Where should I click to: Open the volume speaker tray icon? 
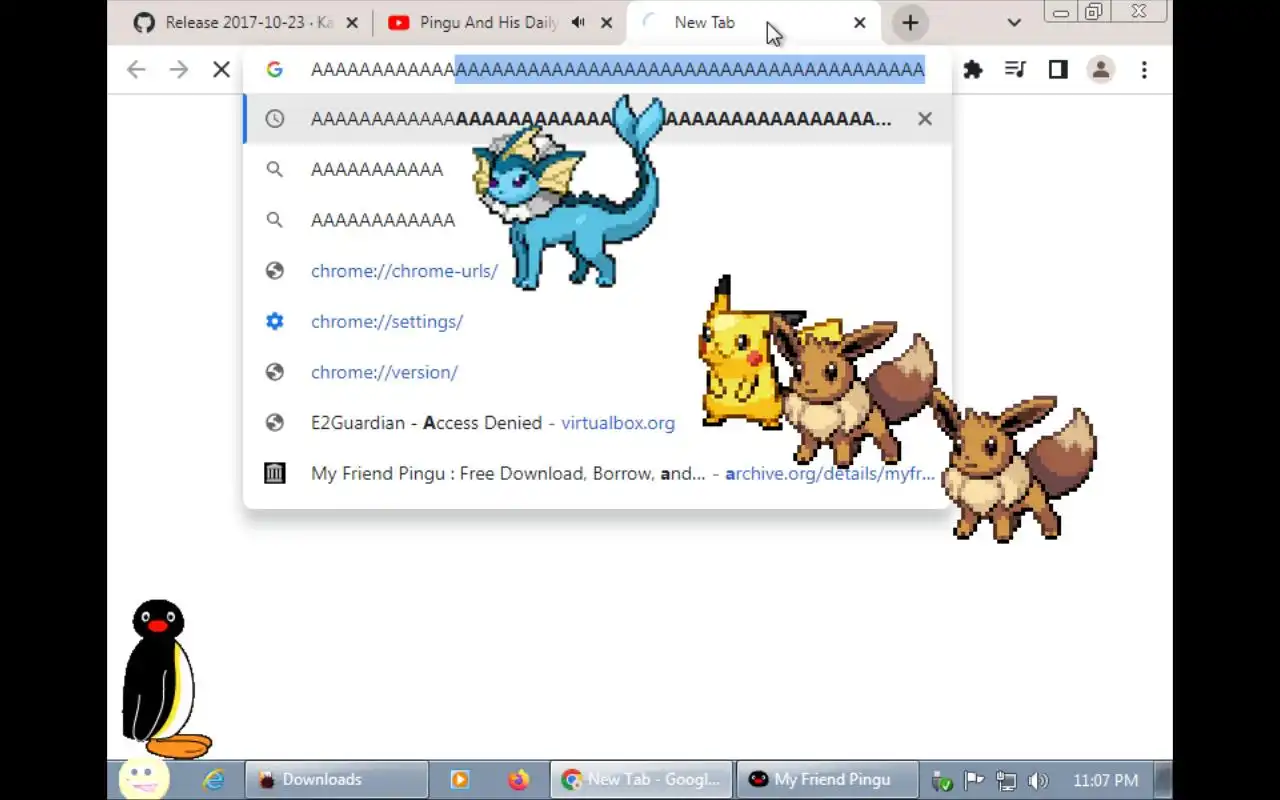click(x=1038, y=780)
